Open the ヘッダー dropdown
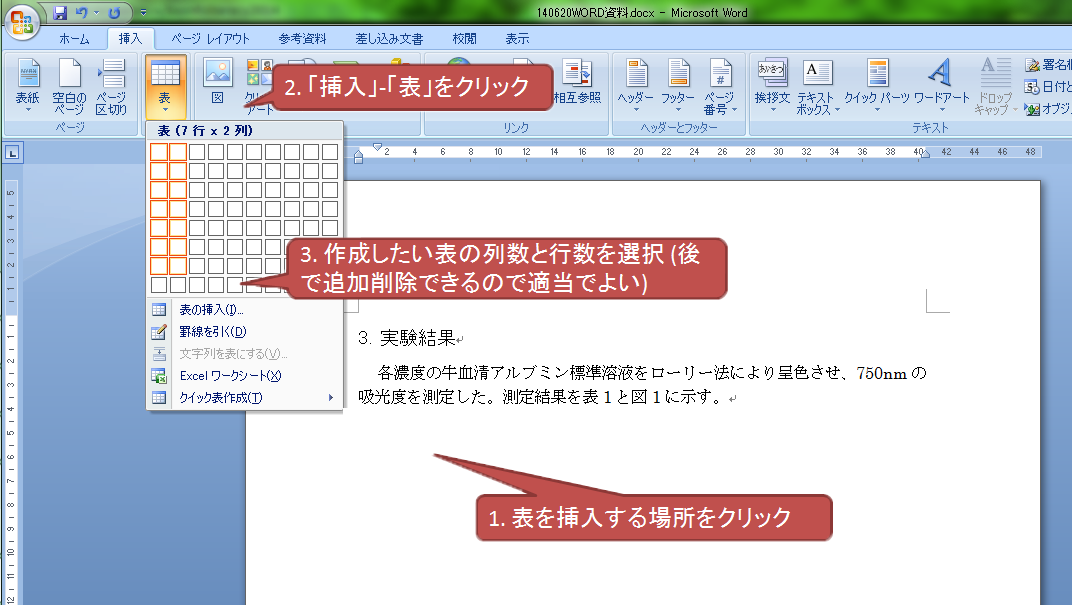 (x=635, y=85)
